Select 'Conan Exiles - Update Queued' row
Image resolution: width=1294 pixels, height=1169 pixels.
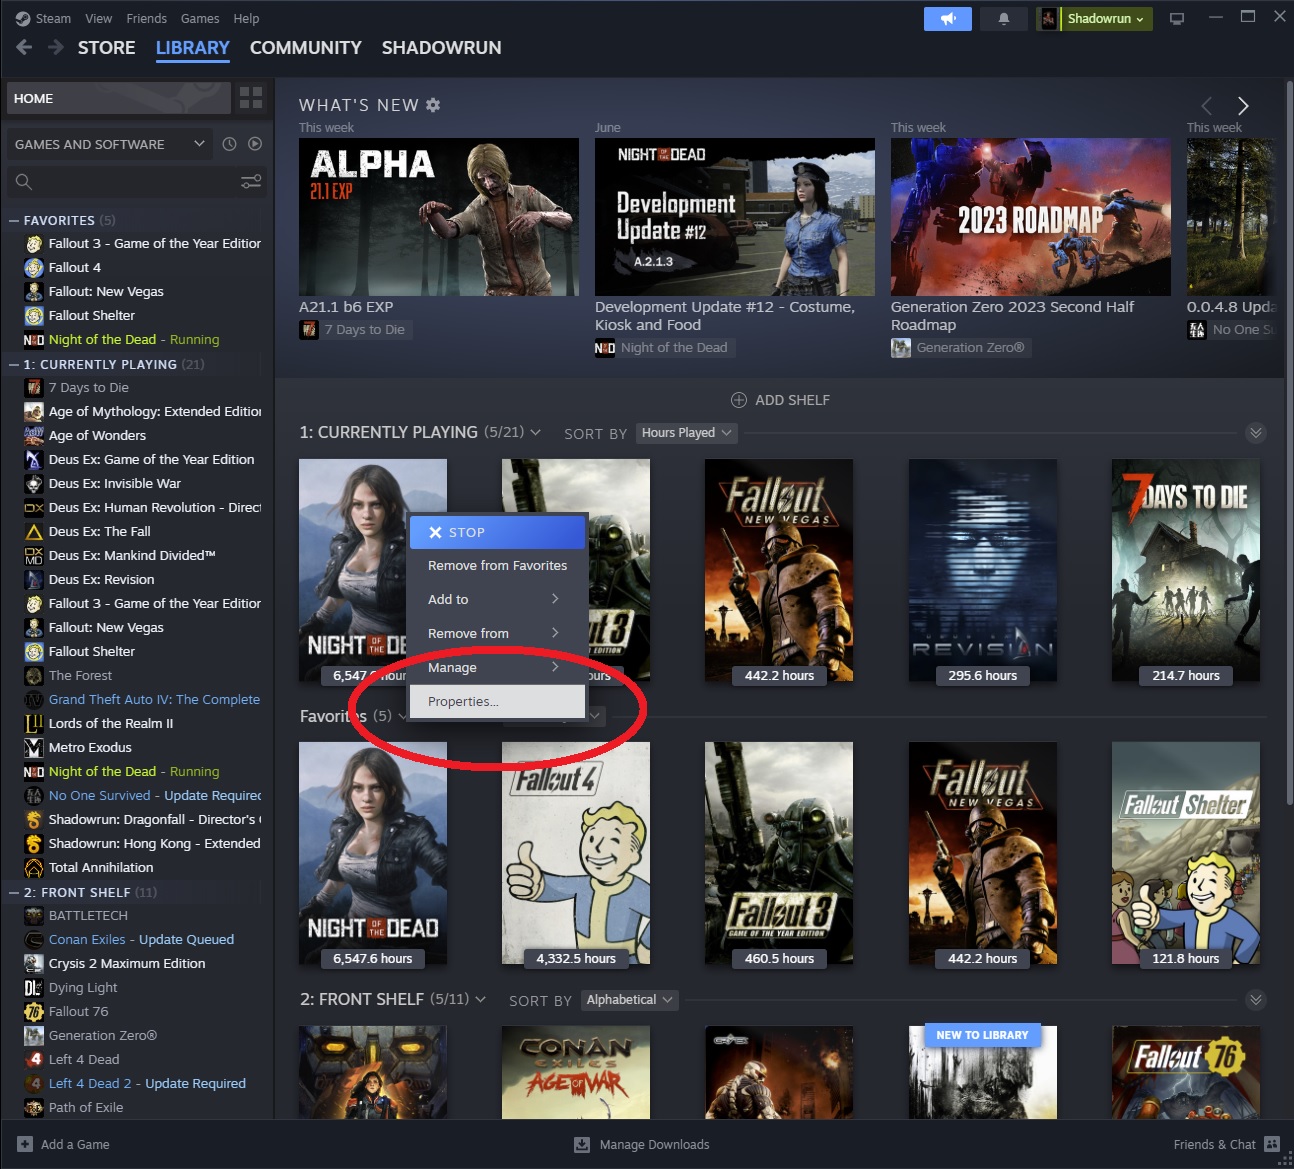141,940
